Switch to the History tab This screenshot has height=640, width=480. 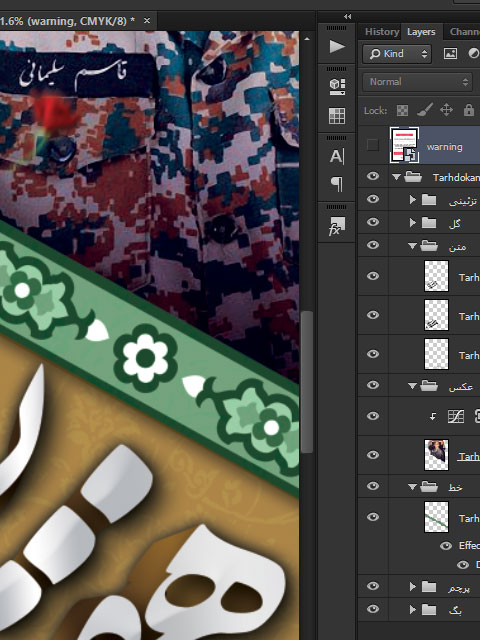click(382, 31)
